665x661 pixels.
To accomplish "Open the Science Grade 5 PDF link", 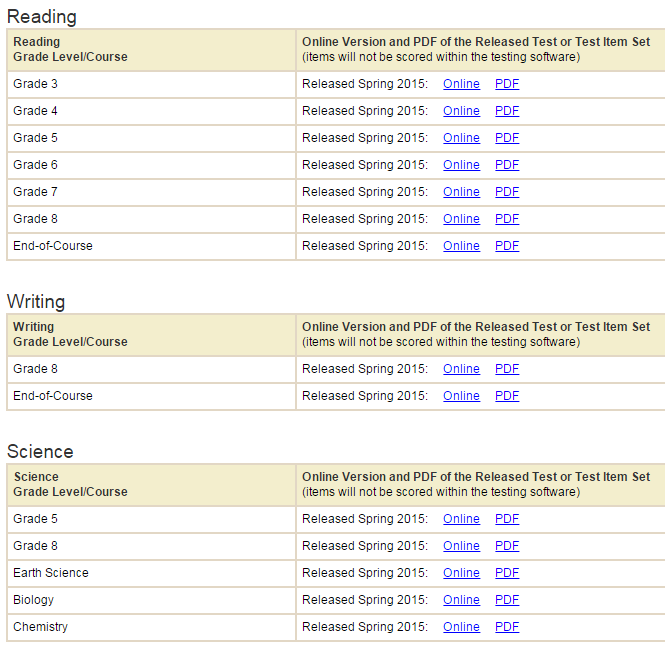I will click(x=507, y=519).
